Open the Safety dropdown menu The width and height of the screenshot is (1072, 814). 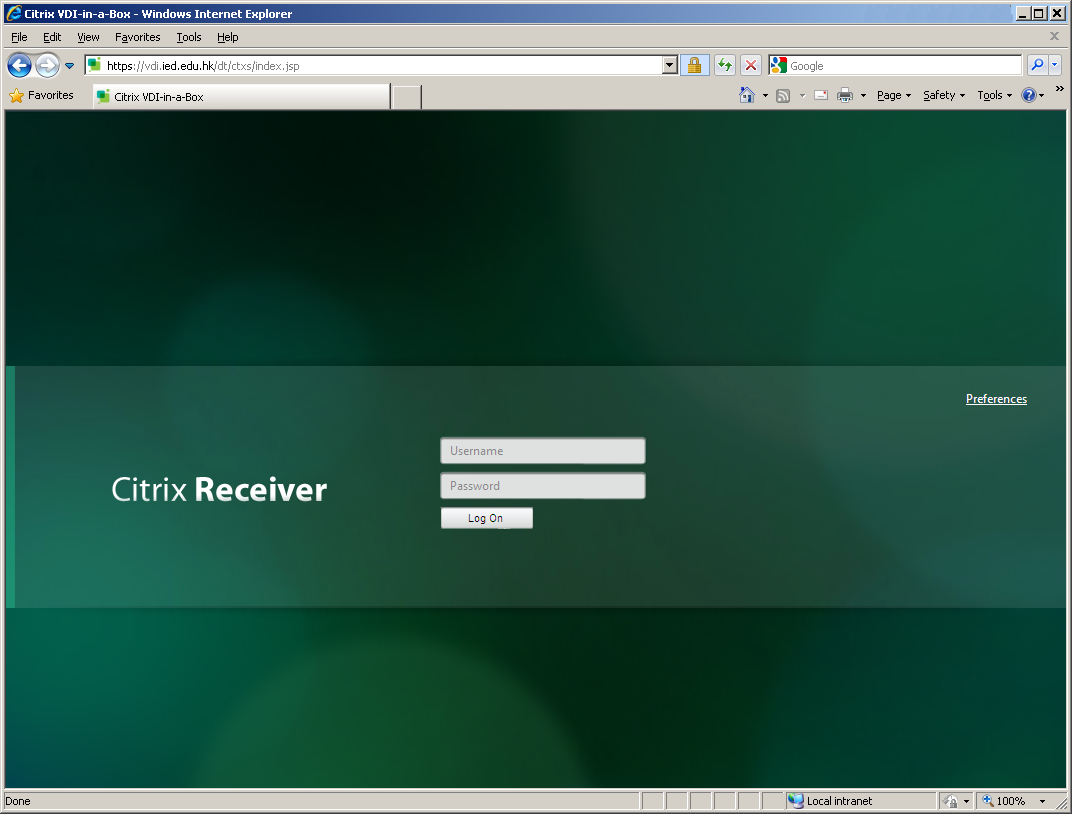tap(943, 96)
